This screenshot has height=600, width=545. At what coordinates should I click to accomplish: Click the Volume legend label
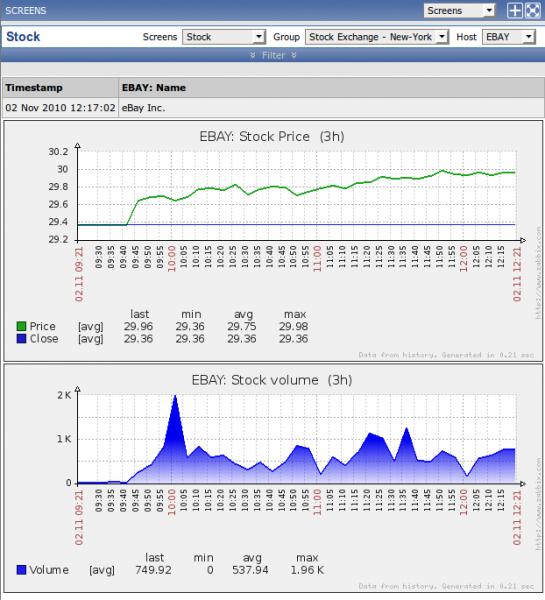49,570
